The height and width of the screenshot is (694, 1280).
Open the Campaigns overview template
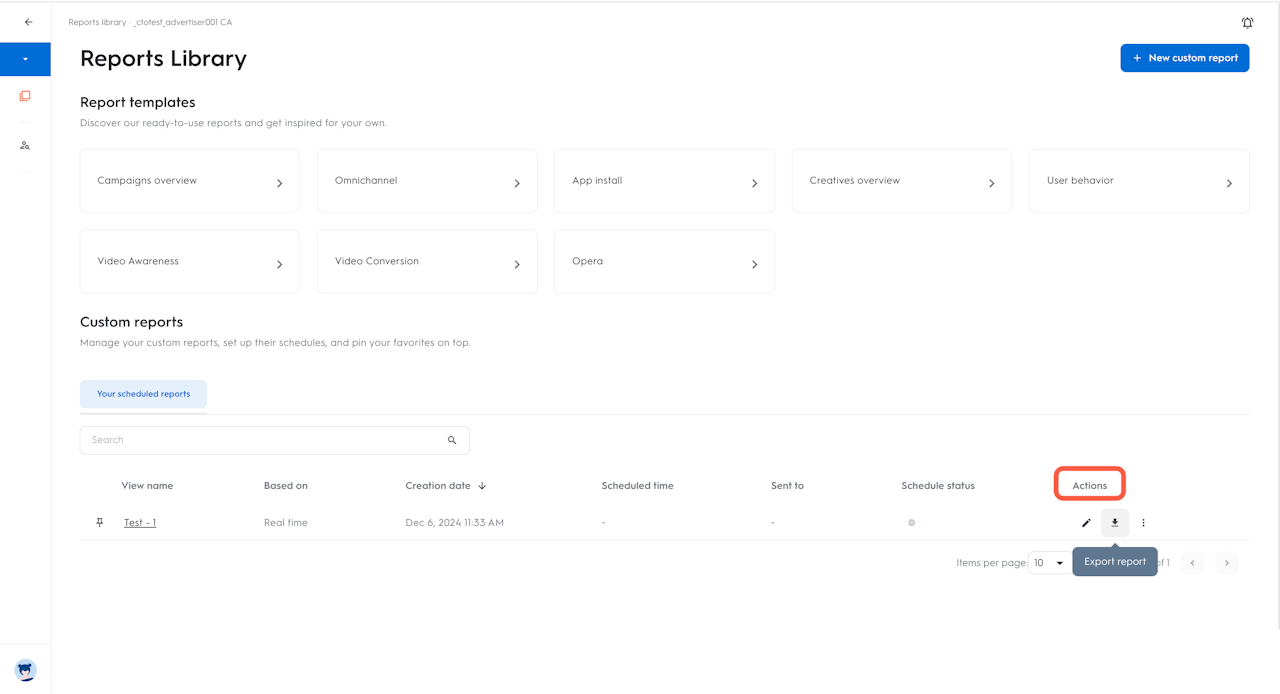click(x=190, y=181)
